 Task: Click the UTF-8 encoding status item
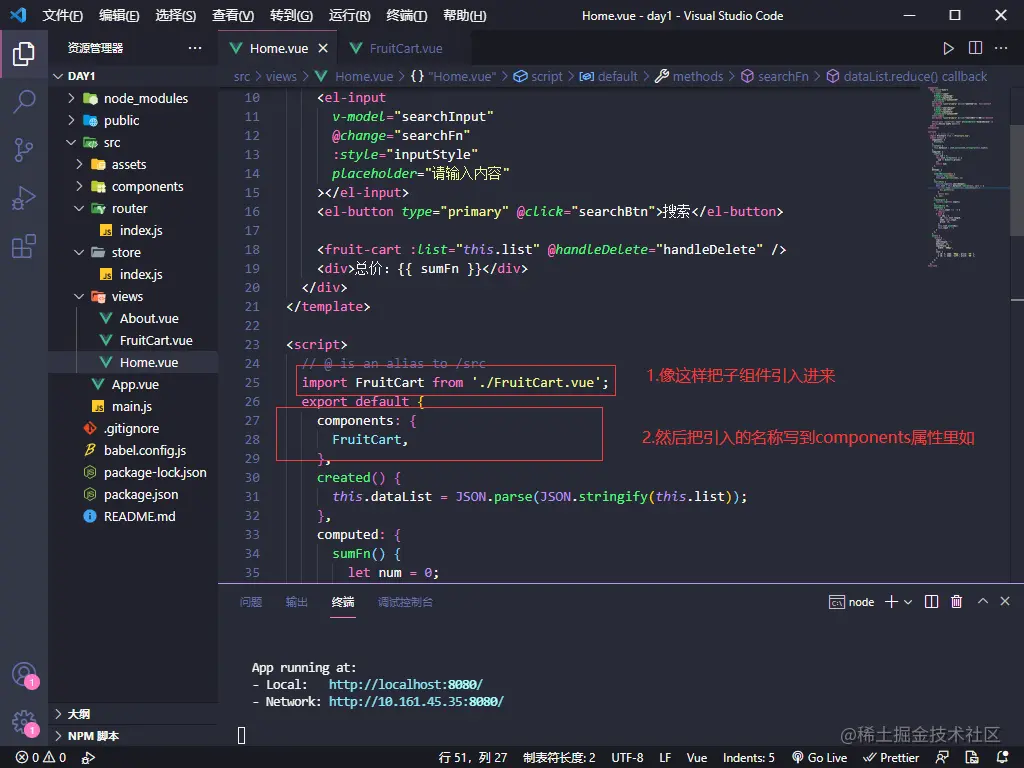[x=627, y=758]
